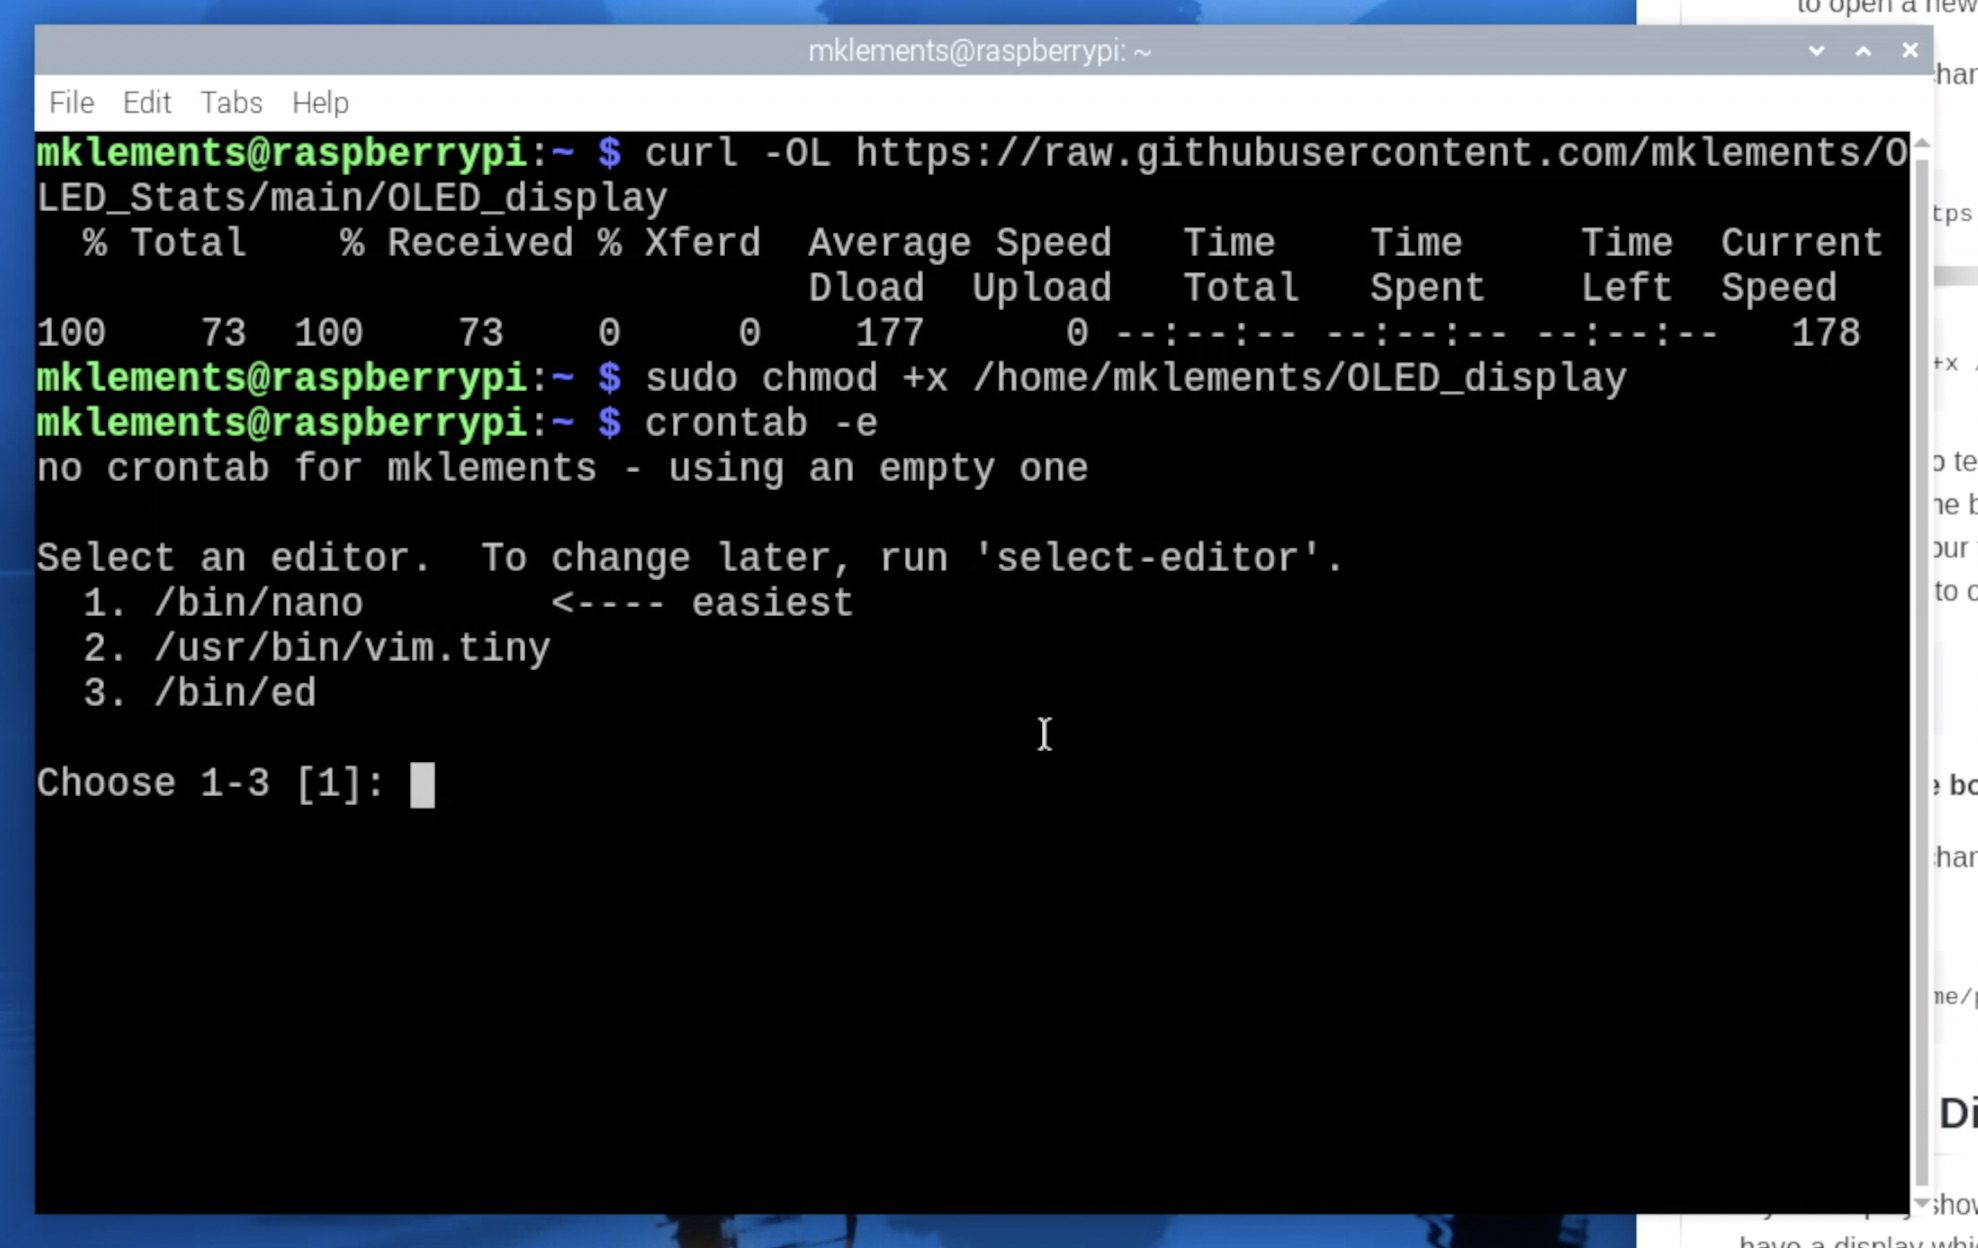Click the /usr/bin/vim.tiny option line
Viewport: 1978px width, 1248px height.
pyautogui.click(x=316, y=648)
